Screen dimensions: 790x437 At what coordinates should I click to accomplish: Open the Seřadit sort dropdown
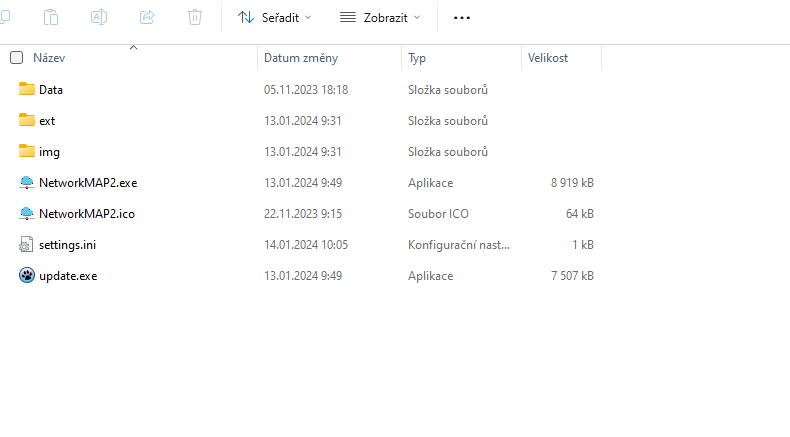tap(275, 17)
